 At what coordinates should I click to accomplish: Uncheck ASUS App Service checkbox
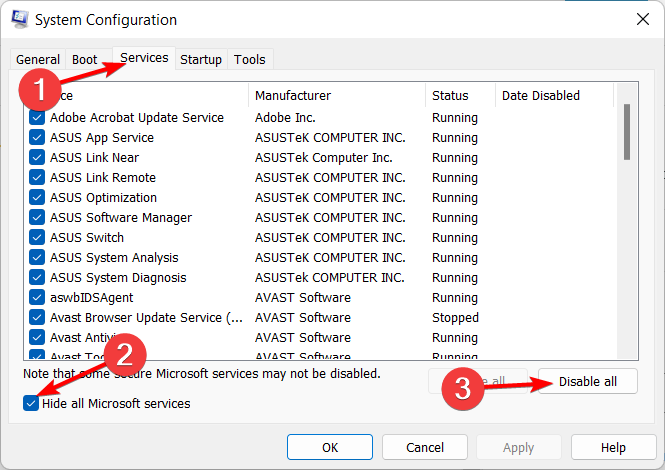click(37, 138)
